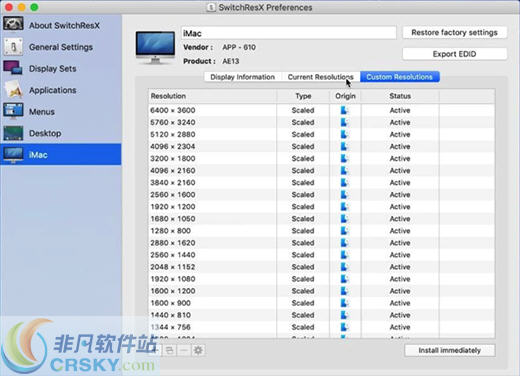Click the iMac display name field
Image resolution: width=520 pixels, height=376 pixels.
[289, 33]
